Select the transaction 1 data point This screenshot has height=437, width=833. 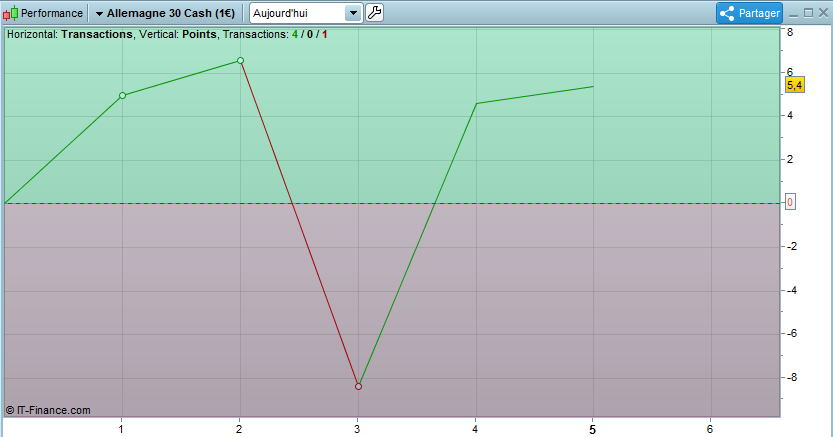pyautogui.click(x=122, y=96)
